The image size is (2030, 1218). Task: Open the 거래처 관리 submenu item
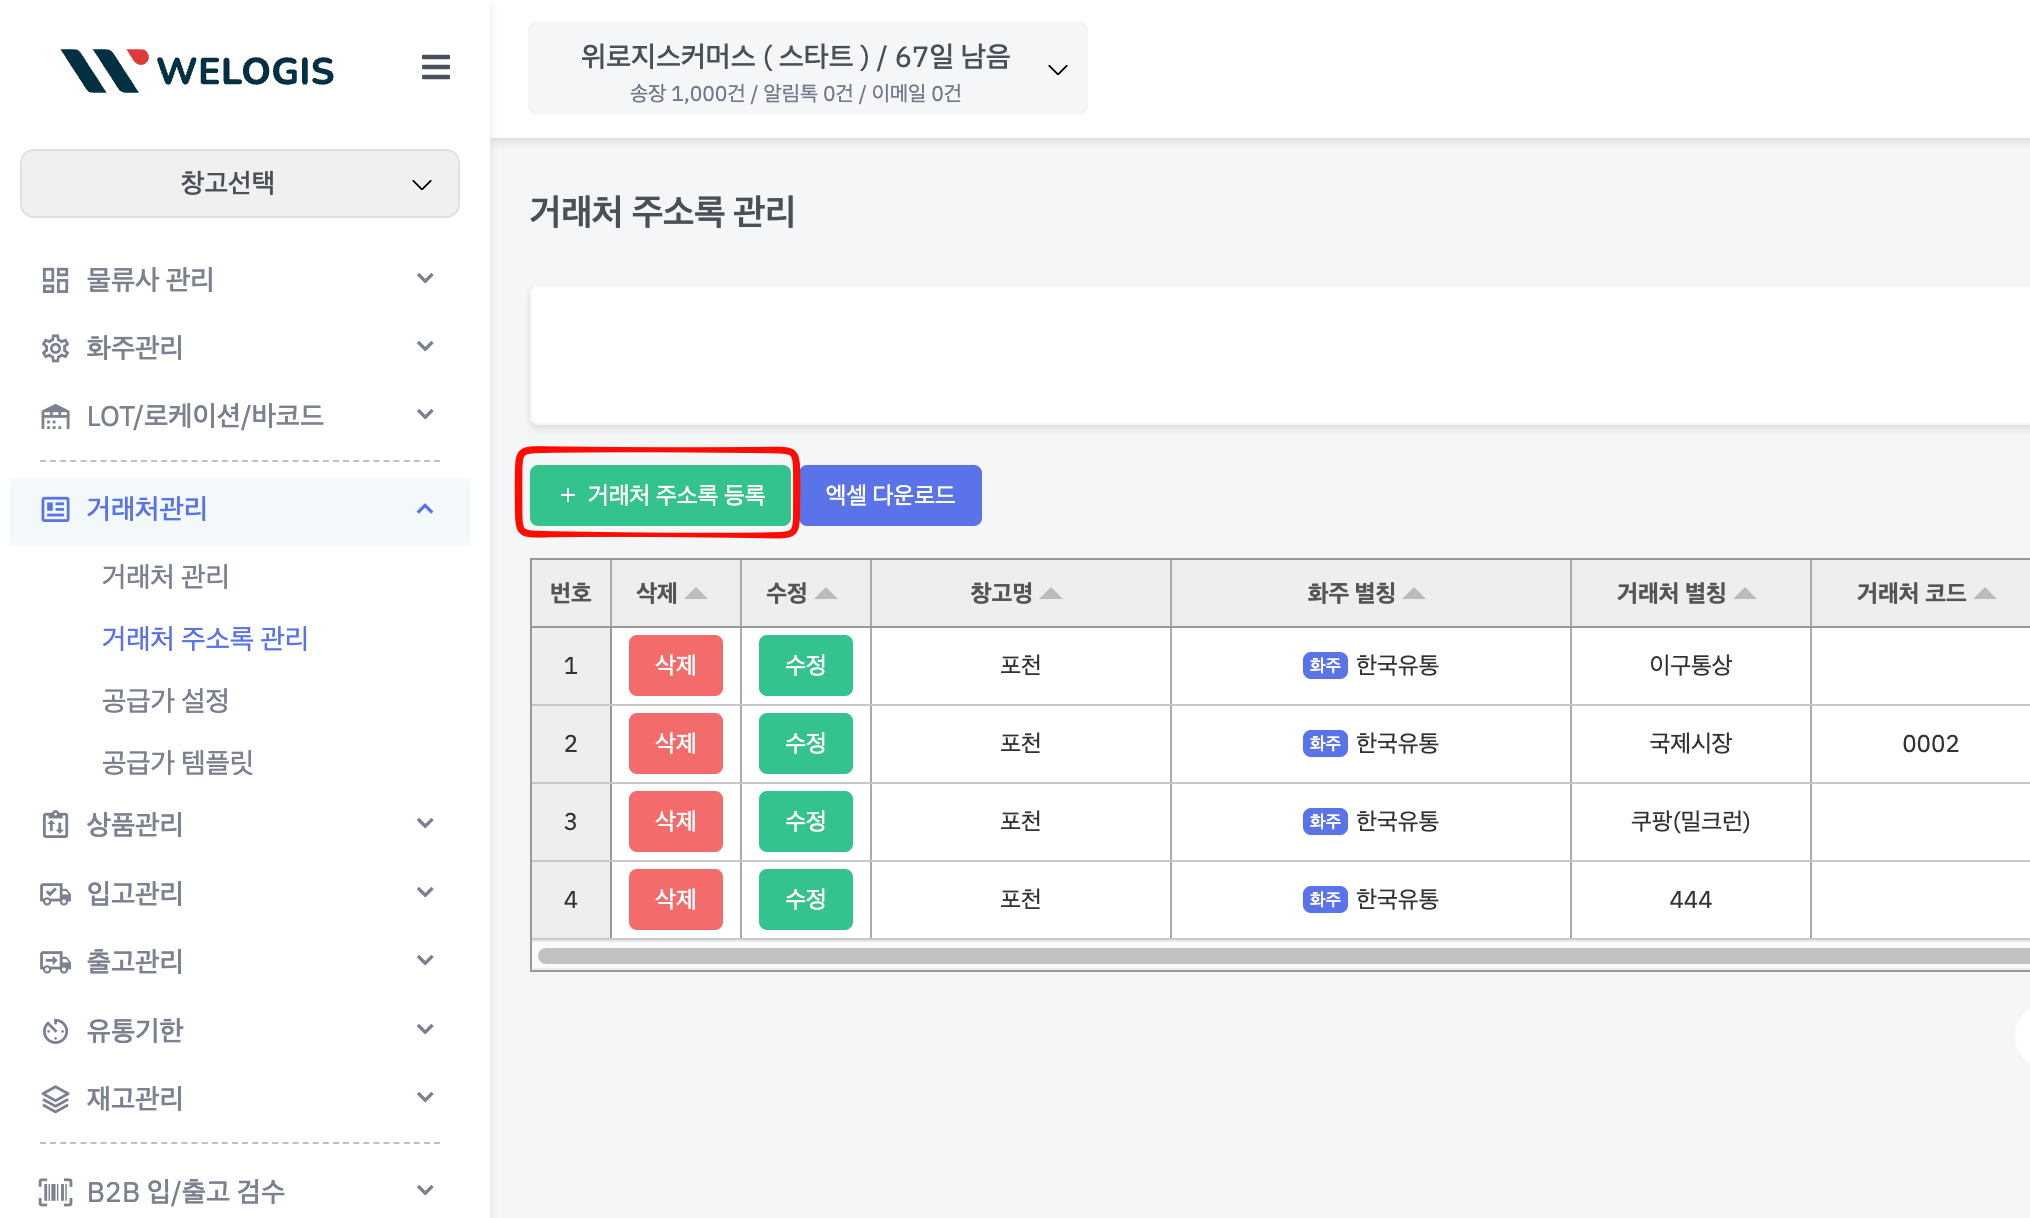[166, 576]
